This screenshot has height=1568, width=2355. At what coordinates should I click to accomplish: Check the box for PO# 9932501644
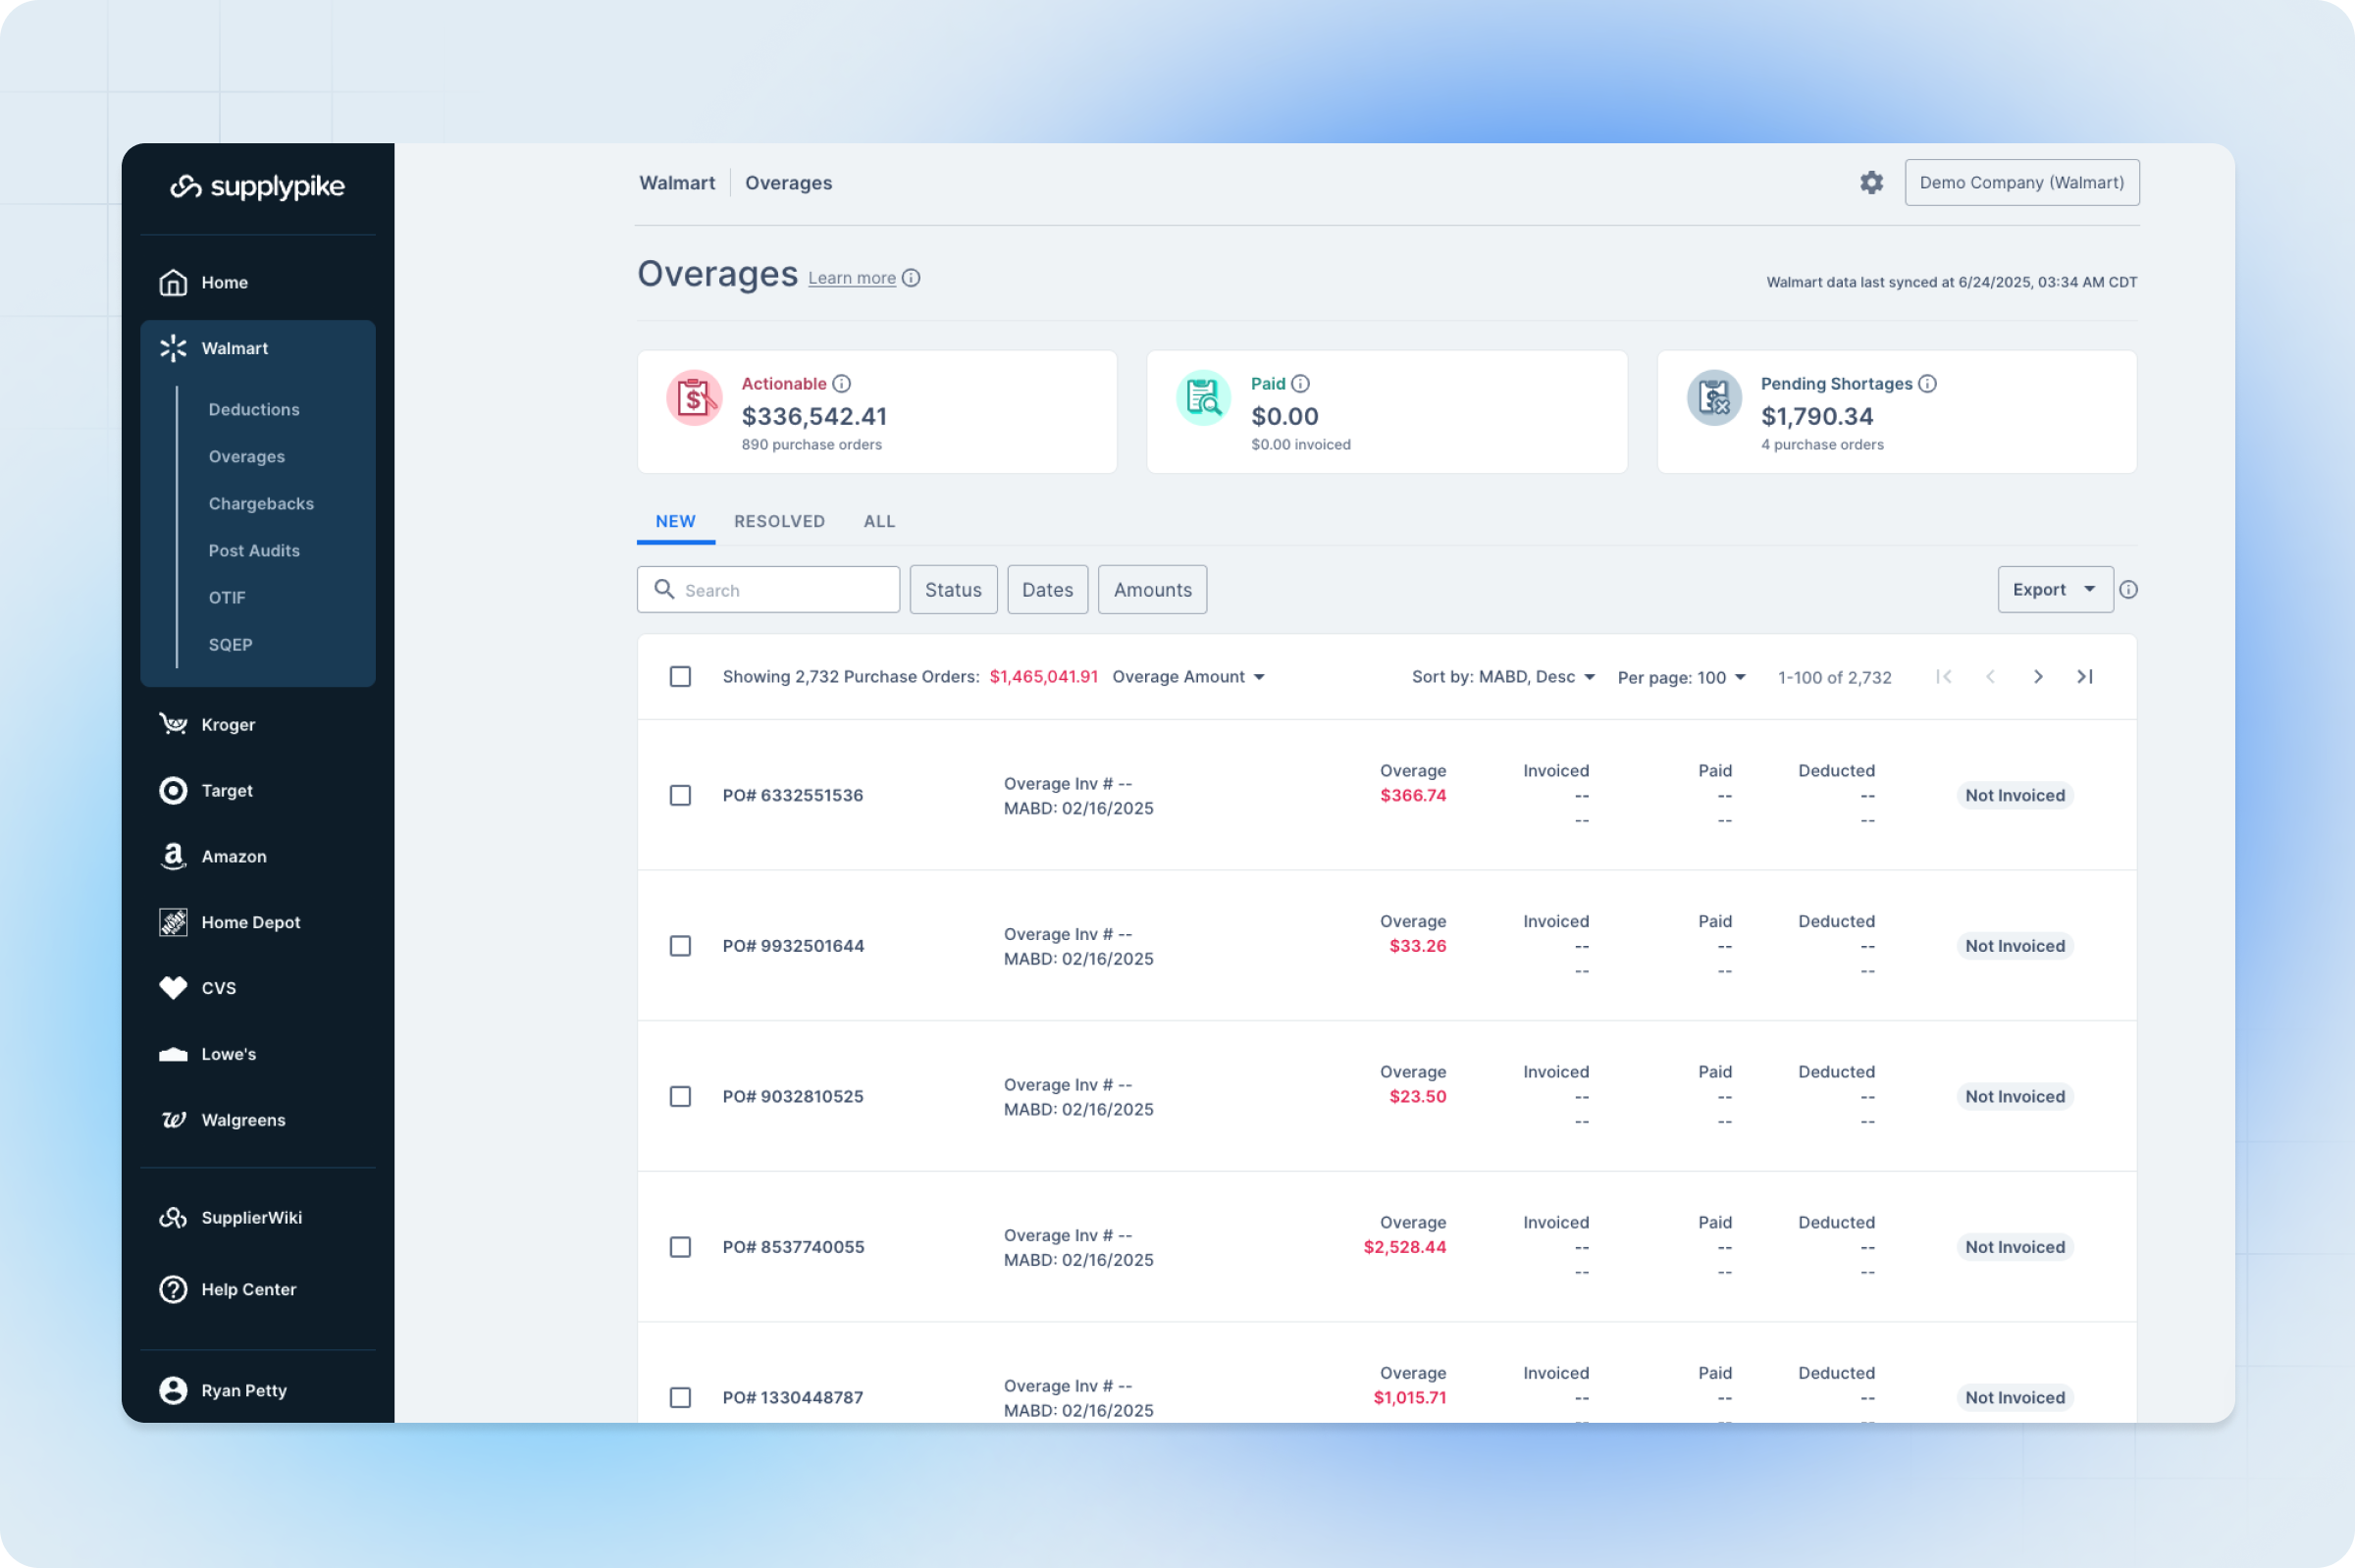(680, 946)
